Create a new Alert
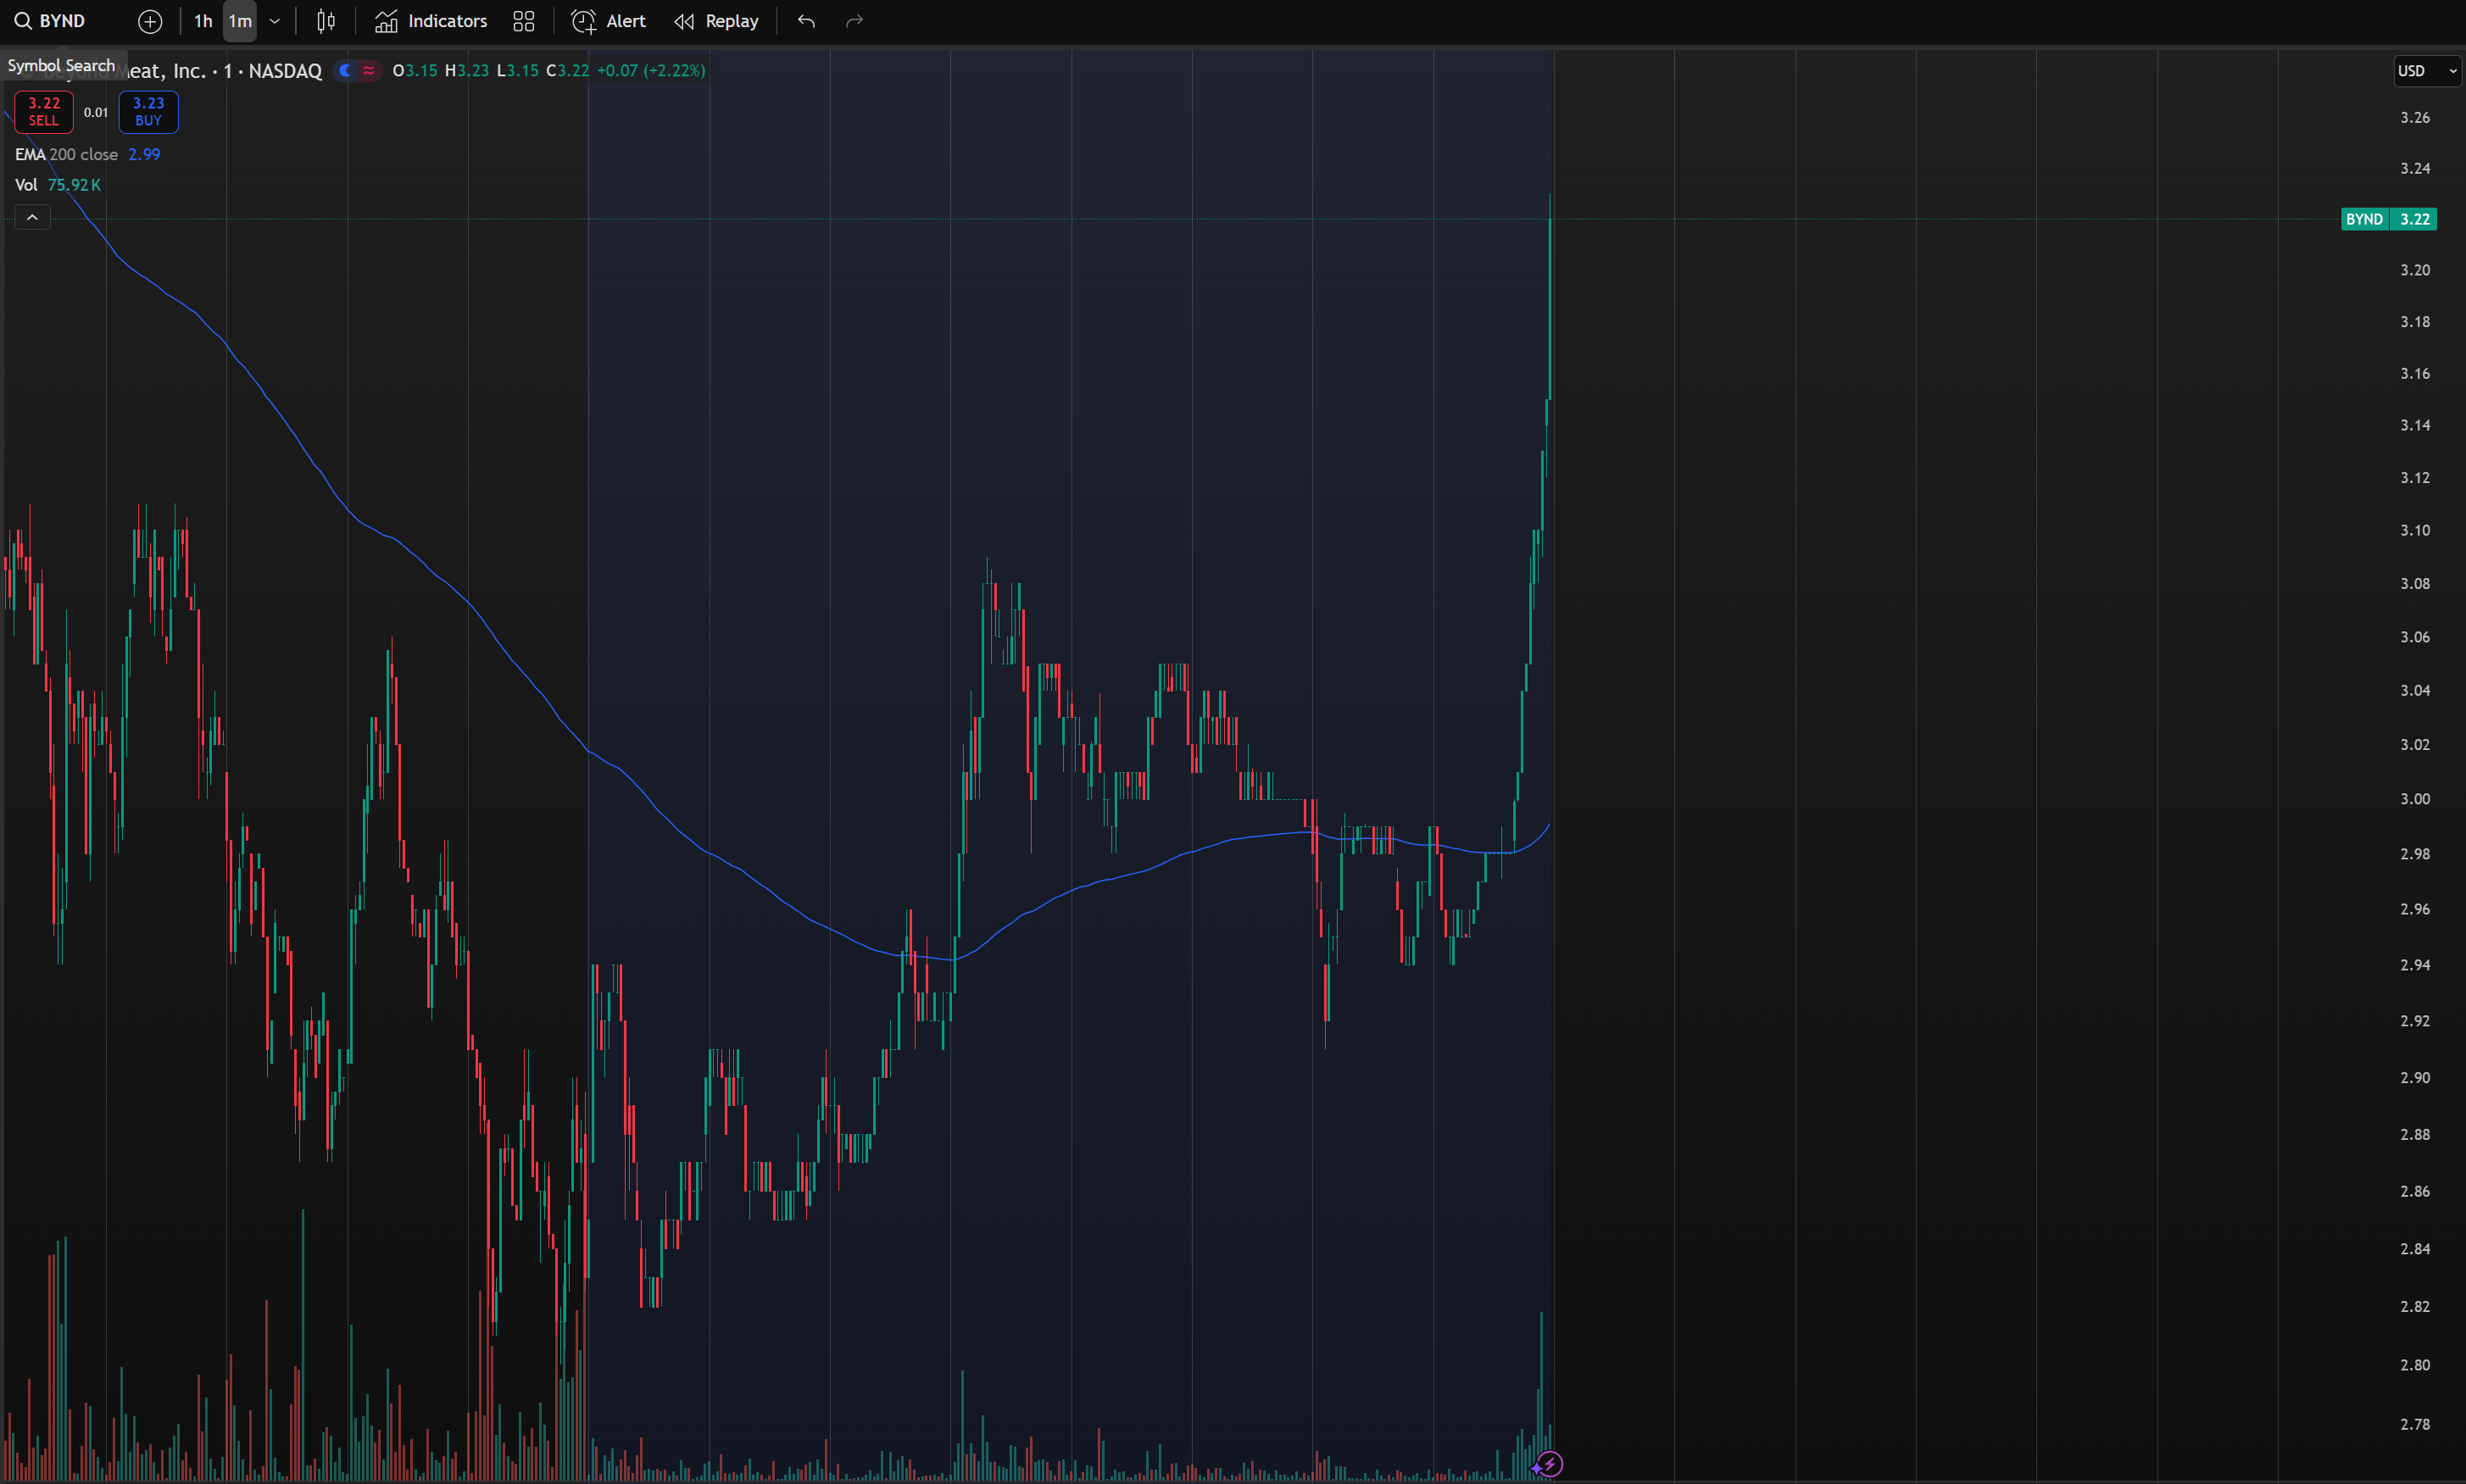The height and width of the screenshot is (1484, 2466). pos(608,21)
